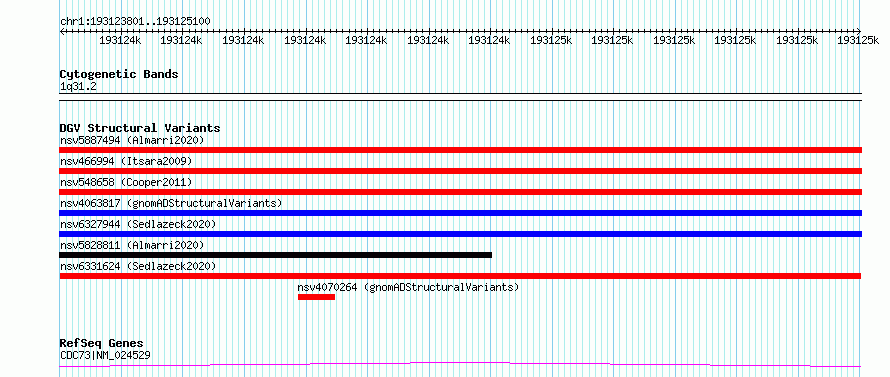Click the nsv5828811 (Almarri2020) label
Screen dimensions: 890x377
point(132,245)
